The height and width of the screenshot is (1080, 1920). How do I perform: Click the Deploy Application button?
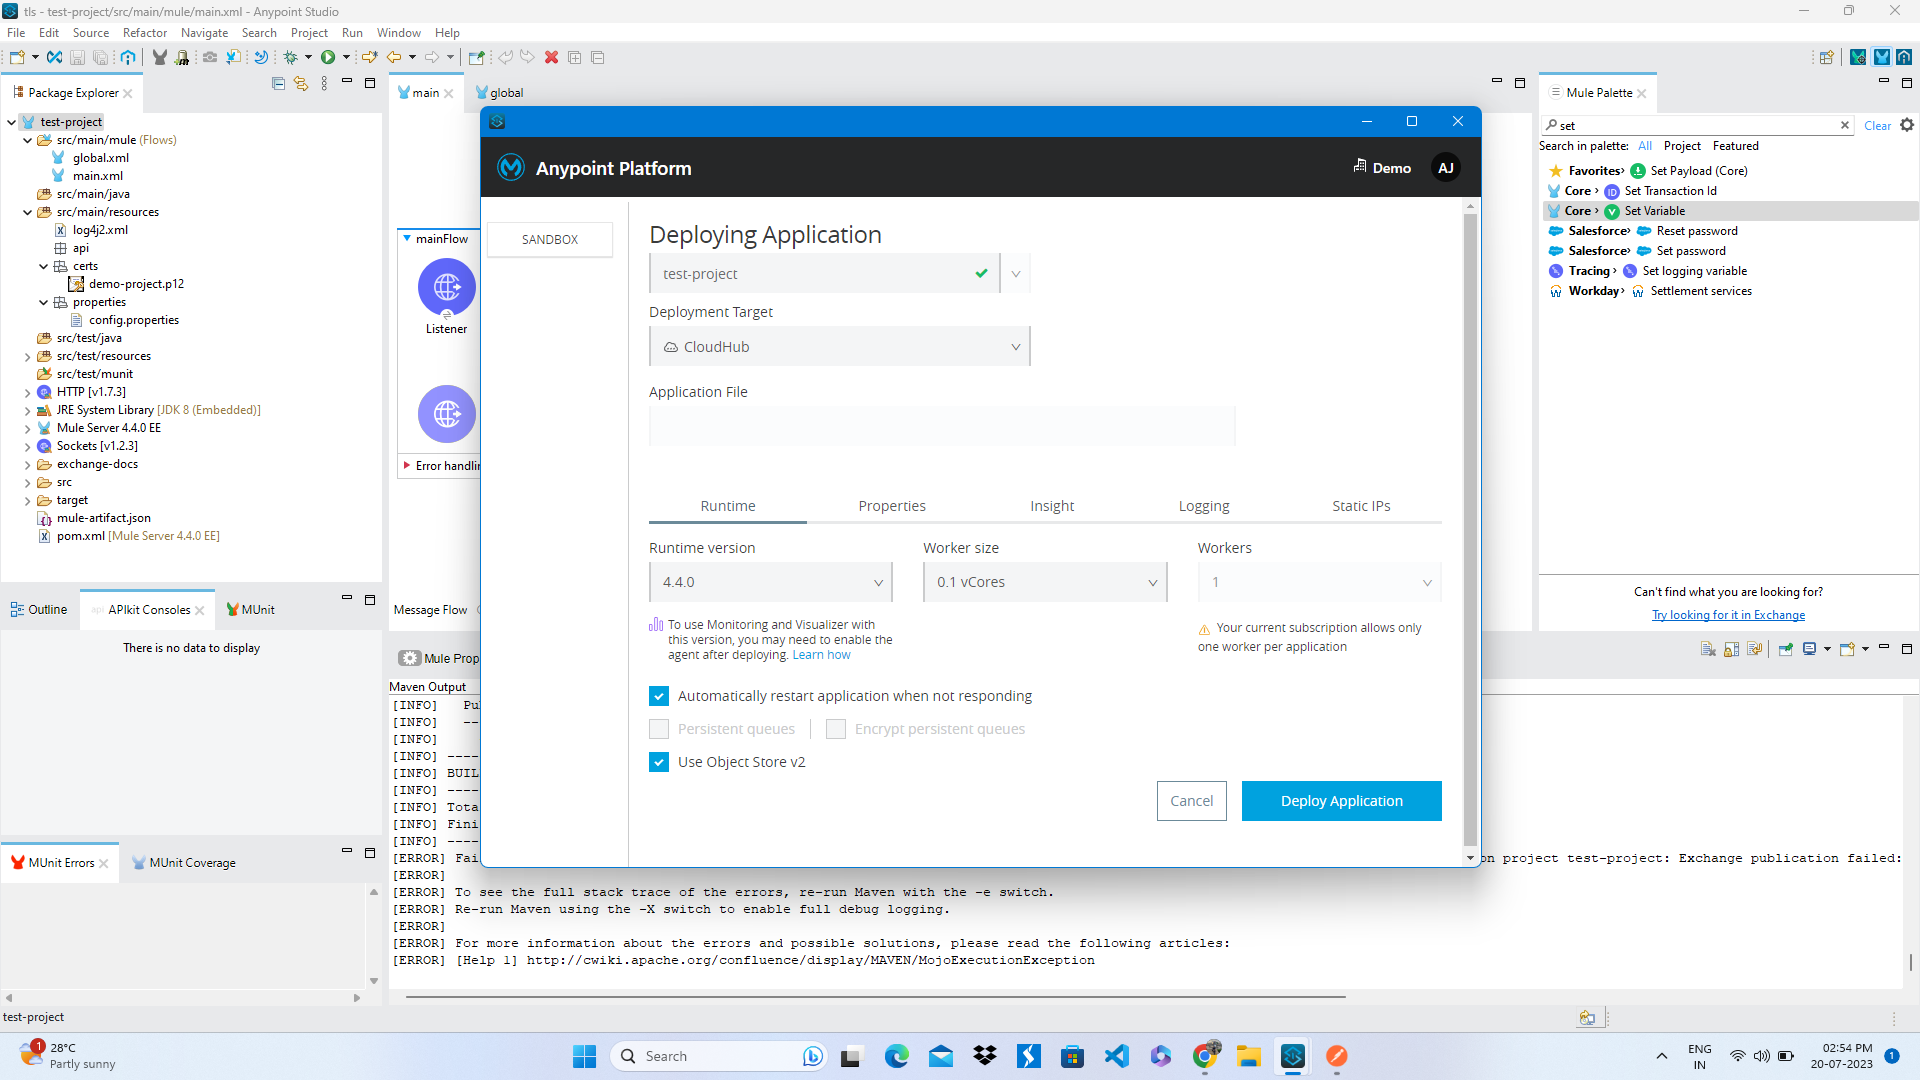[x=1342, y=801]
